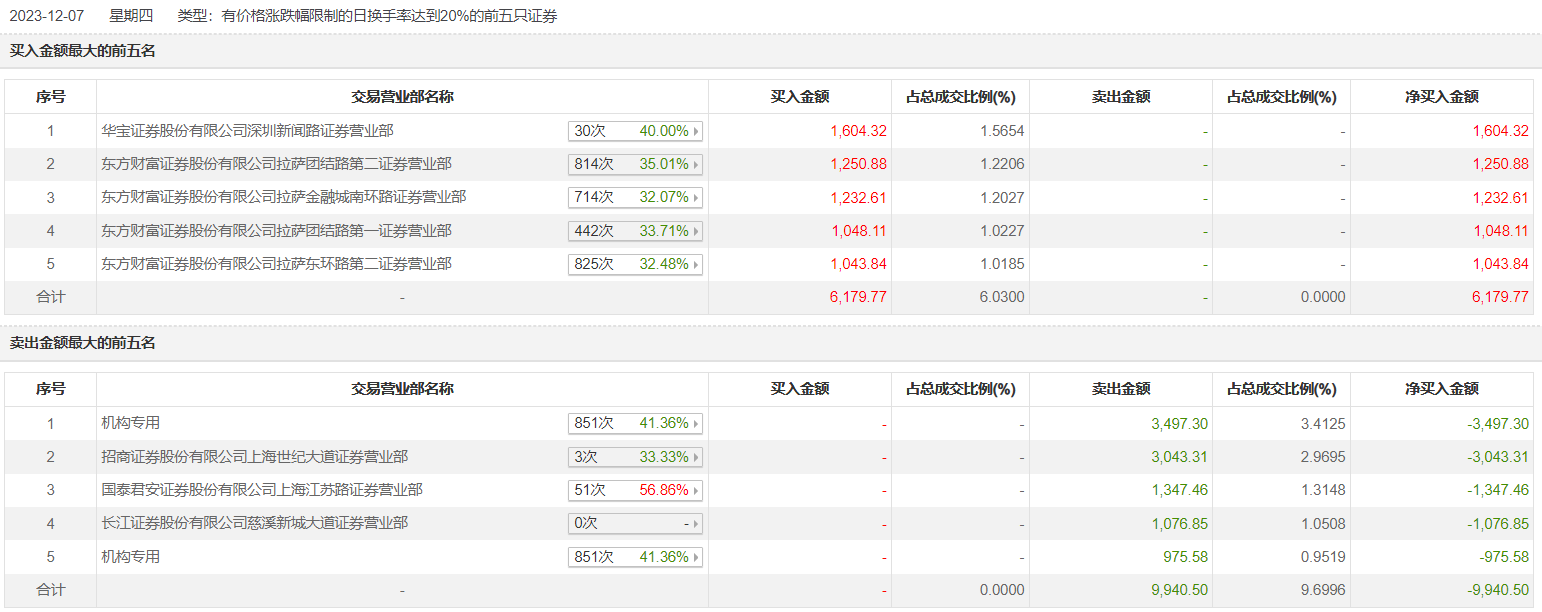Click the 买入金额最大的前五名 section header
This screenshot has height=612, width=1542.
[83, 51]
